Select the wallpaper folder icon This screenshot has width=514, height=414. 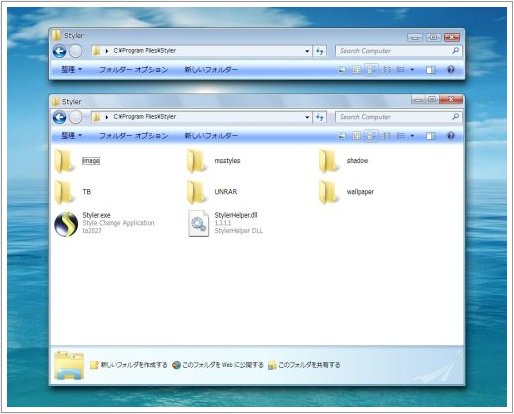click(328, 192)
